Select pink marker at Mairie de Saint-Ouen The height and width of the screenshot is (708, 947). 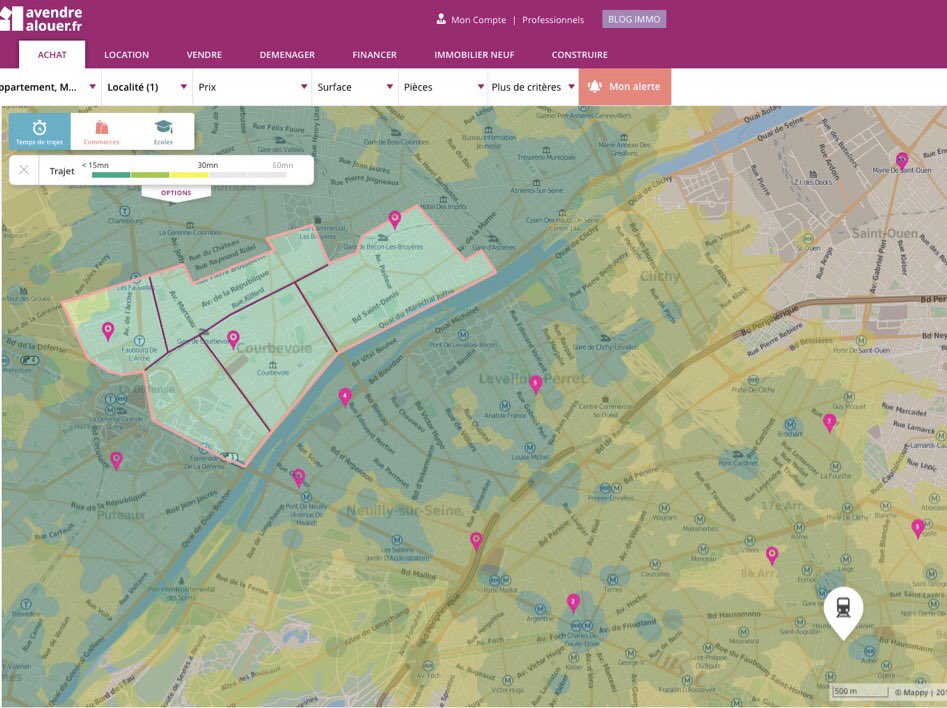pos(902,161)
